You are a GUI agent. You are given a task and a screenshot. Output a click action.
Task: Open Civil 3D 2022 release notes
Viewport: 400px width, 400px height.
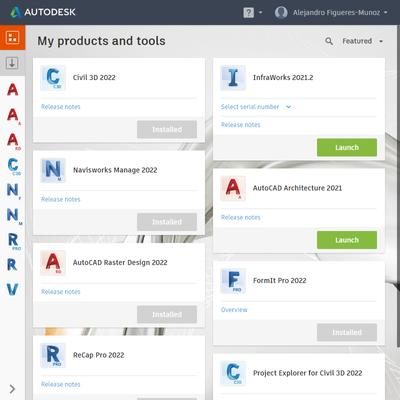coord(61,107)
